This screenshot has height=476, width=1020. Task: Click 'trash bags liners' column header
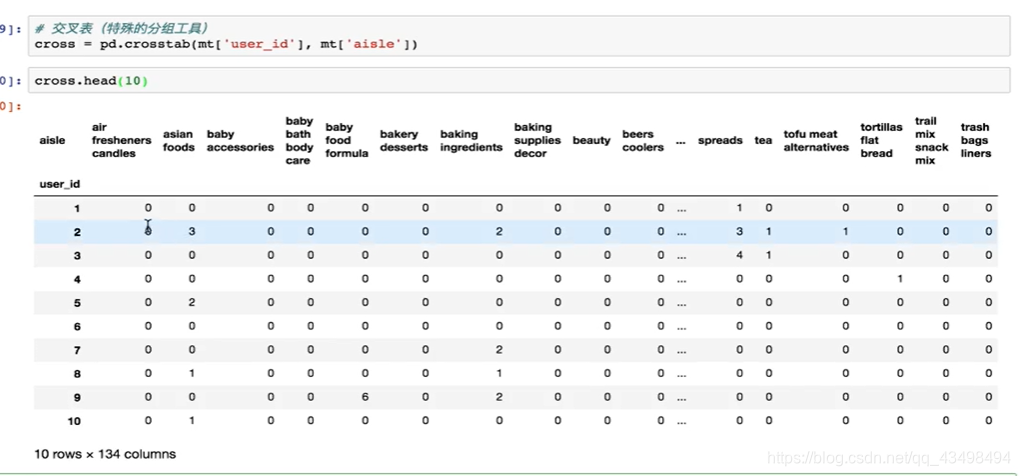976,140
